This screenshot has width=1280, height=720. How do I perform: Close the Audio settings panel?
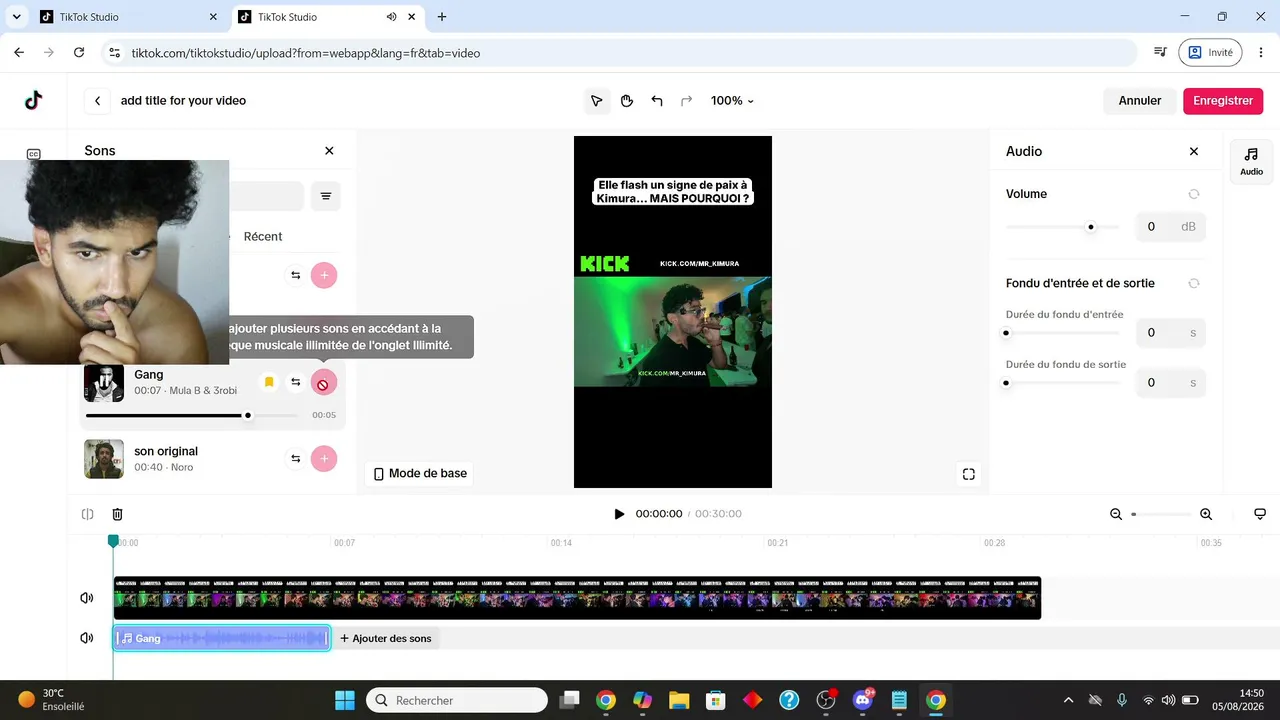point(1194,151)
